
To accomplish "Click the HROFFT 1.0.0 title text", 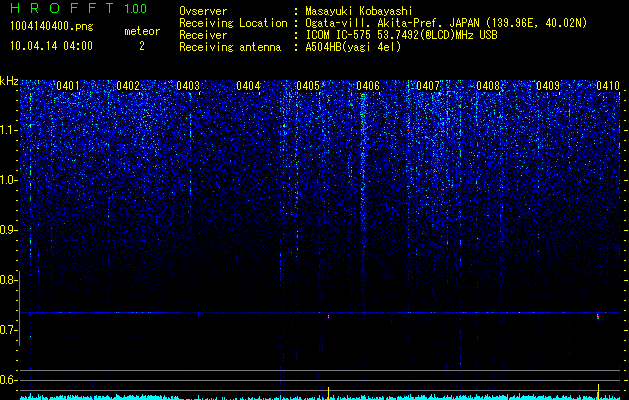I will point(79,8).
